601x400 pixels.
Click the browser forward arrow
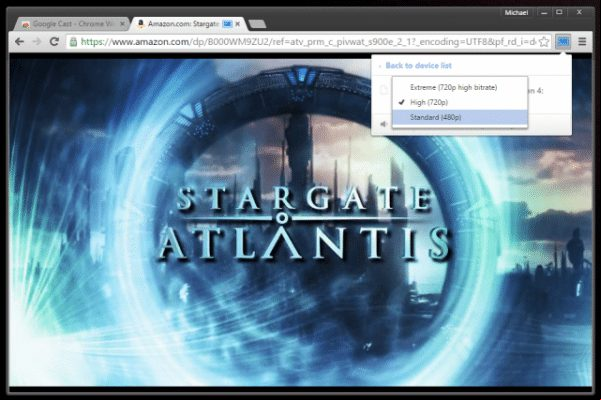(37, 41)
